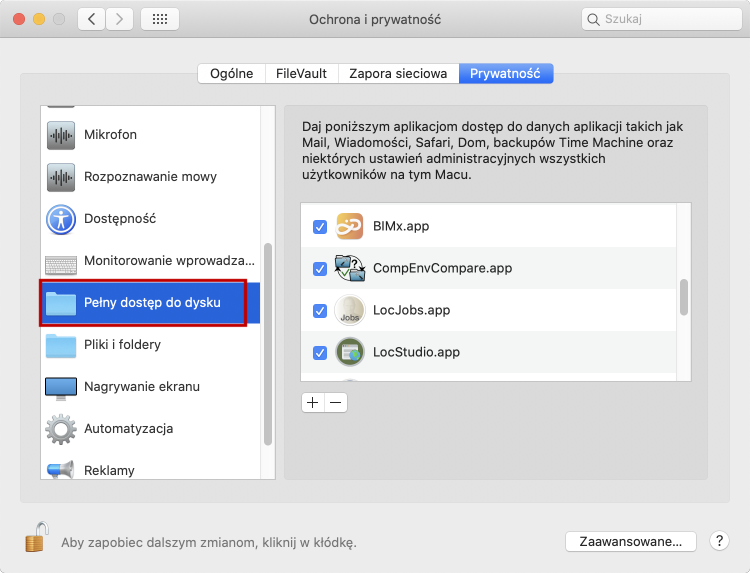Select the Zapora sieciowa tab
This screenshot has width=750, height=573.
(x=398, y=74)
